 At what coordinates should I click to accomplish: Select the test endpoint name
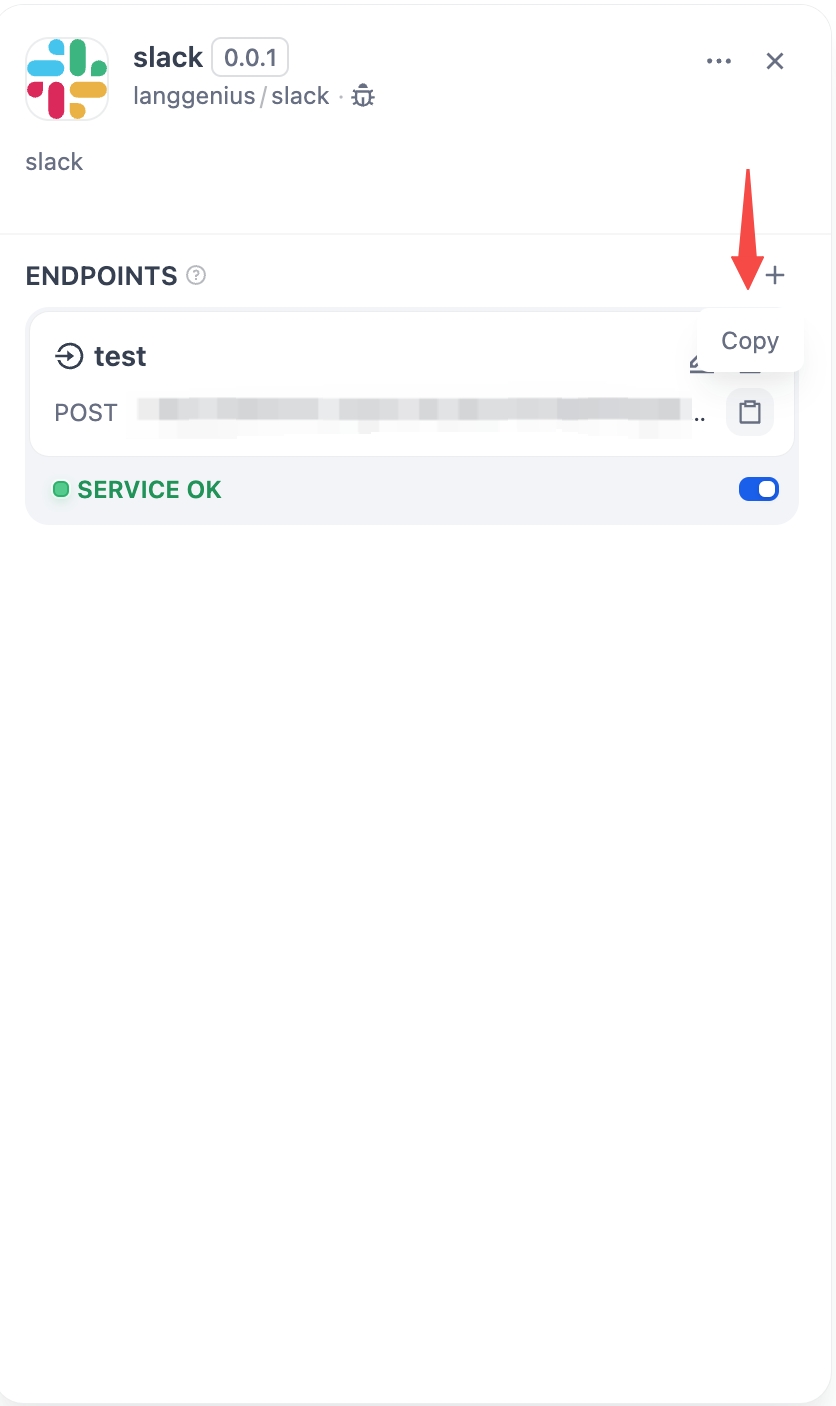point(120,356)
